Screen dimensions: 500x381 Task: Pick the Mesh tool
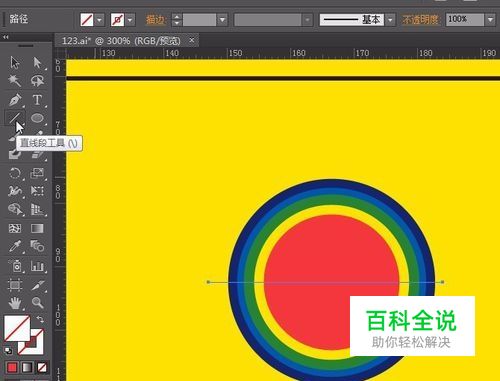click(x=15, y=229)
